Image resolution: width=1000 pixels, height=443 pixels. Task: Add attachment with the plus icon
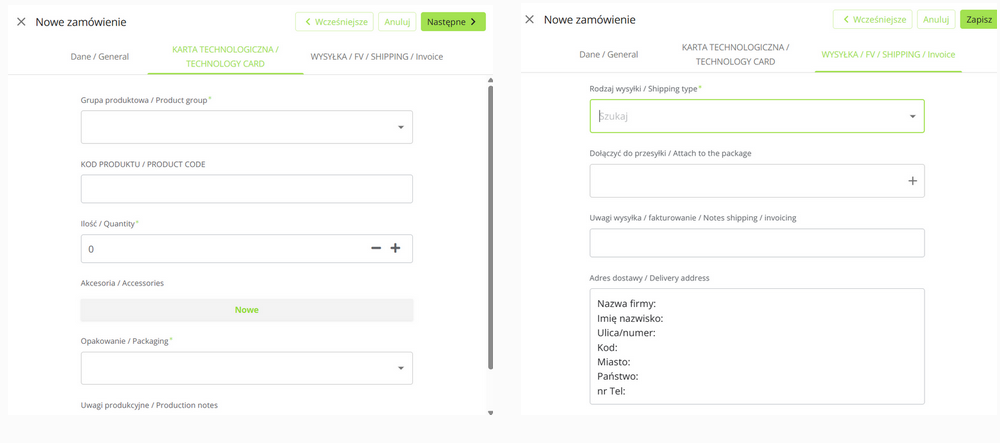(x=913, y=181)
